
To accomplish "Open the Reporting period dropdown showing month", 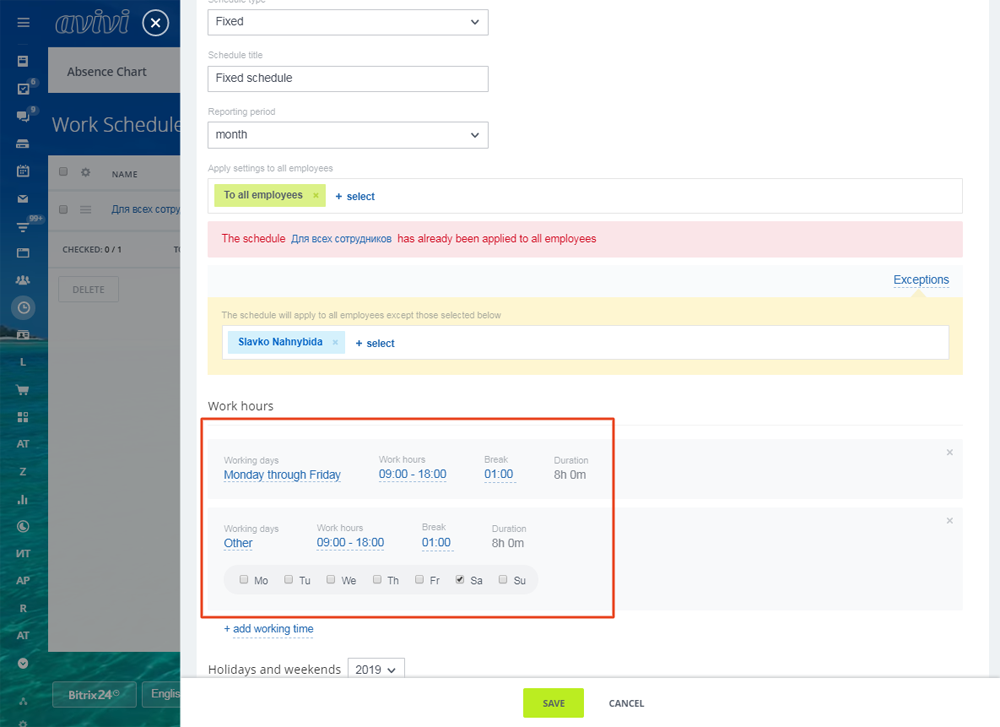I will [348, 135].
